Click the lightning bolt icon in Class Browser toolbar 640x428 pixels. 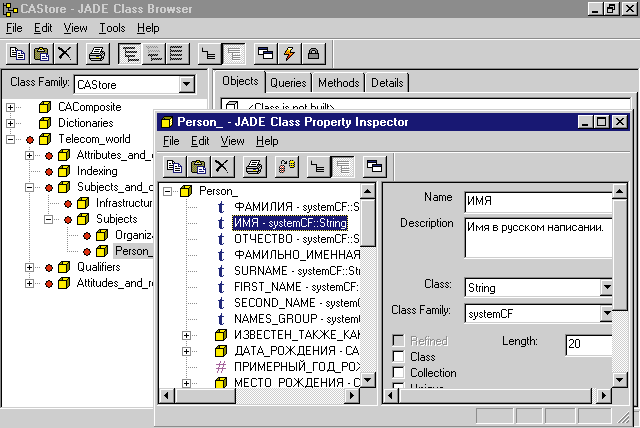[x=289, y=54]
